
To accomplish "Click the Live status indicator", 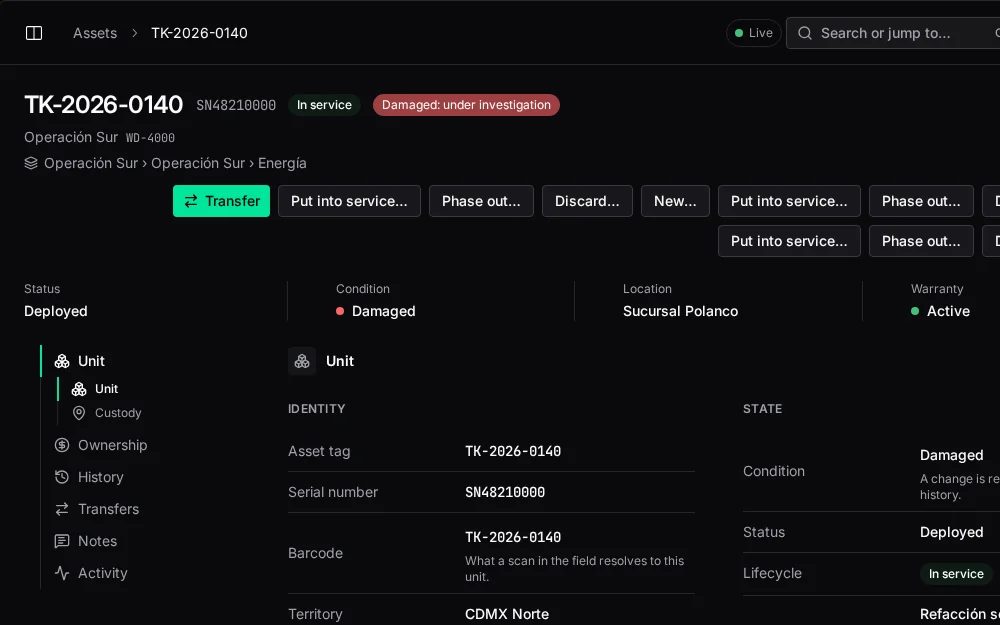I will 754,33.
